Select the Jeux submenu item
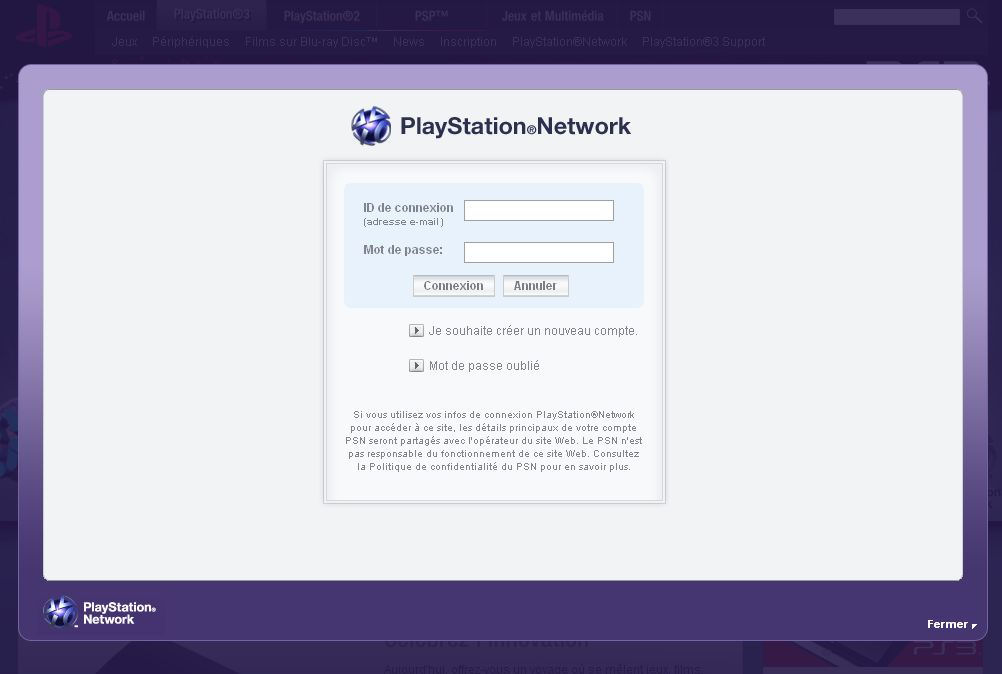The image size is (1002, 674). click(125, 42)
